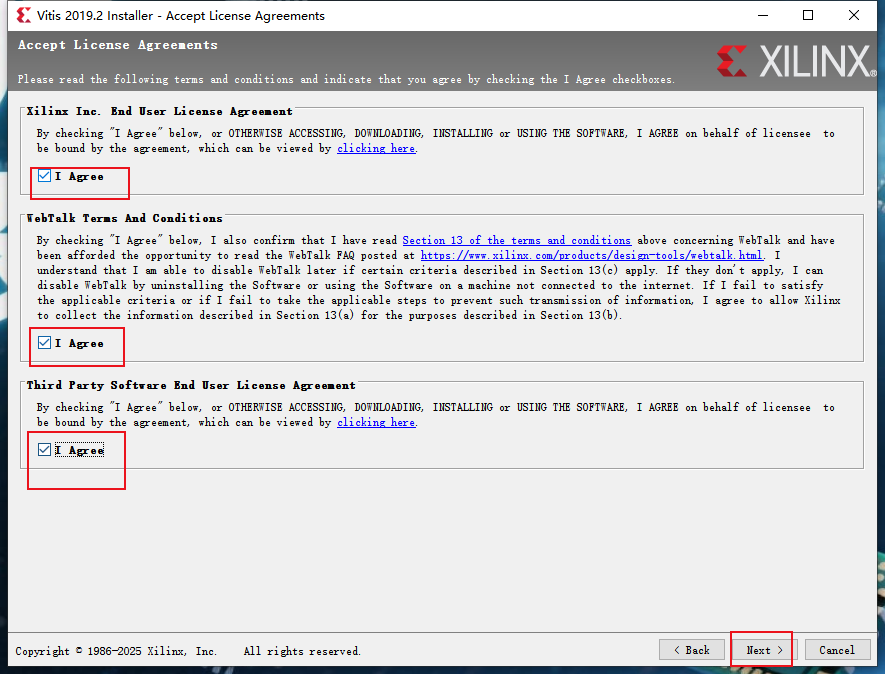Close the Vitis installer window
This screenshot has height=674, width=885.
coord(854,15)
